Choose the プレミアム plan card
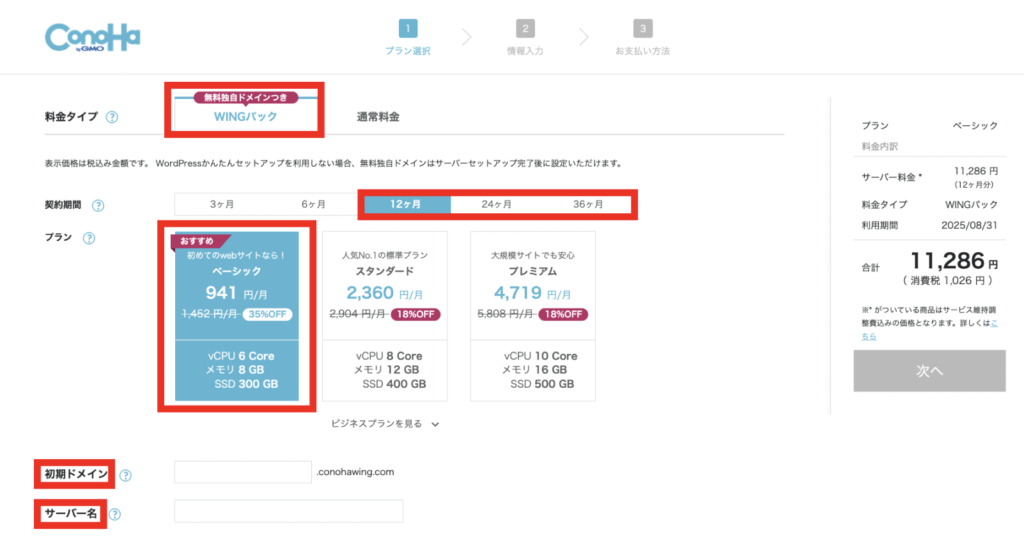This screenshot has width=1024, height=548. (x=533, y=316)
